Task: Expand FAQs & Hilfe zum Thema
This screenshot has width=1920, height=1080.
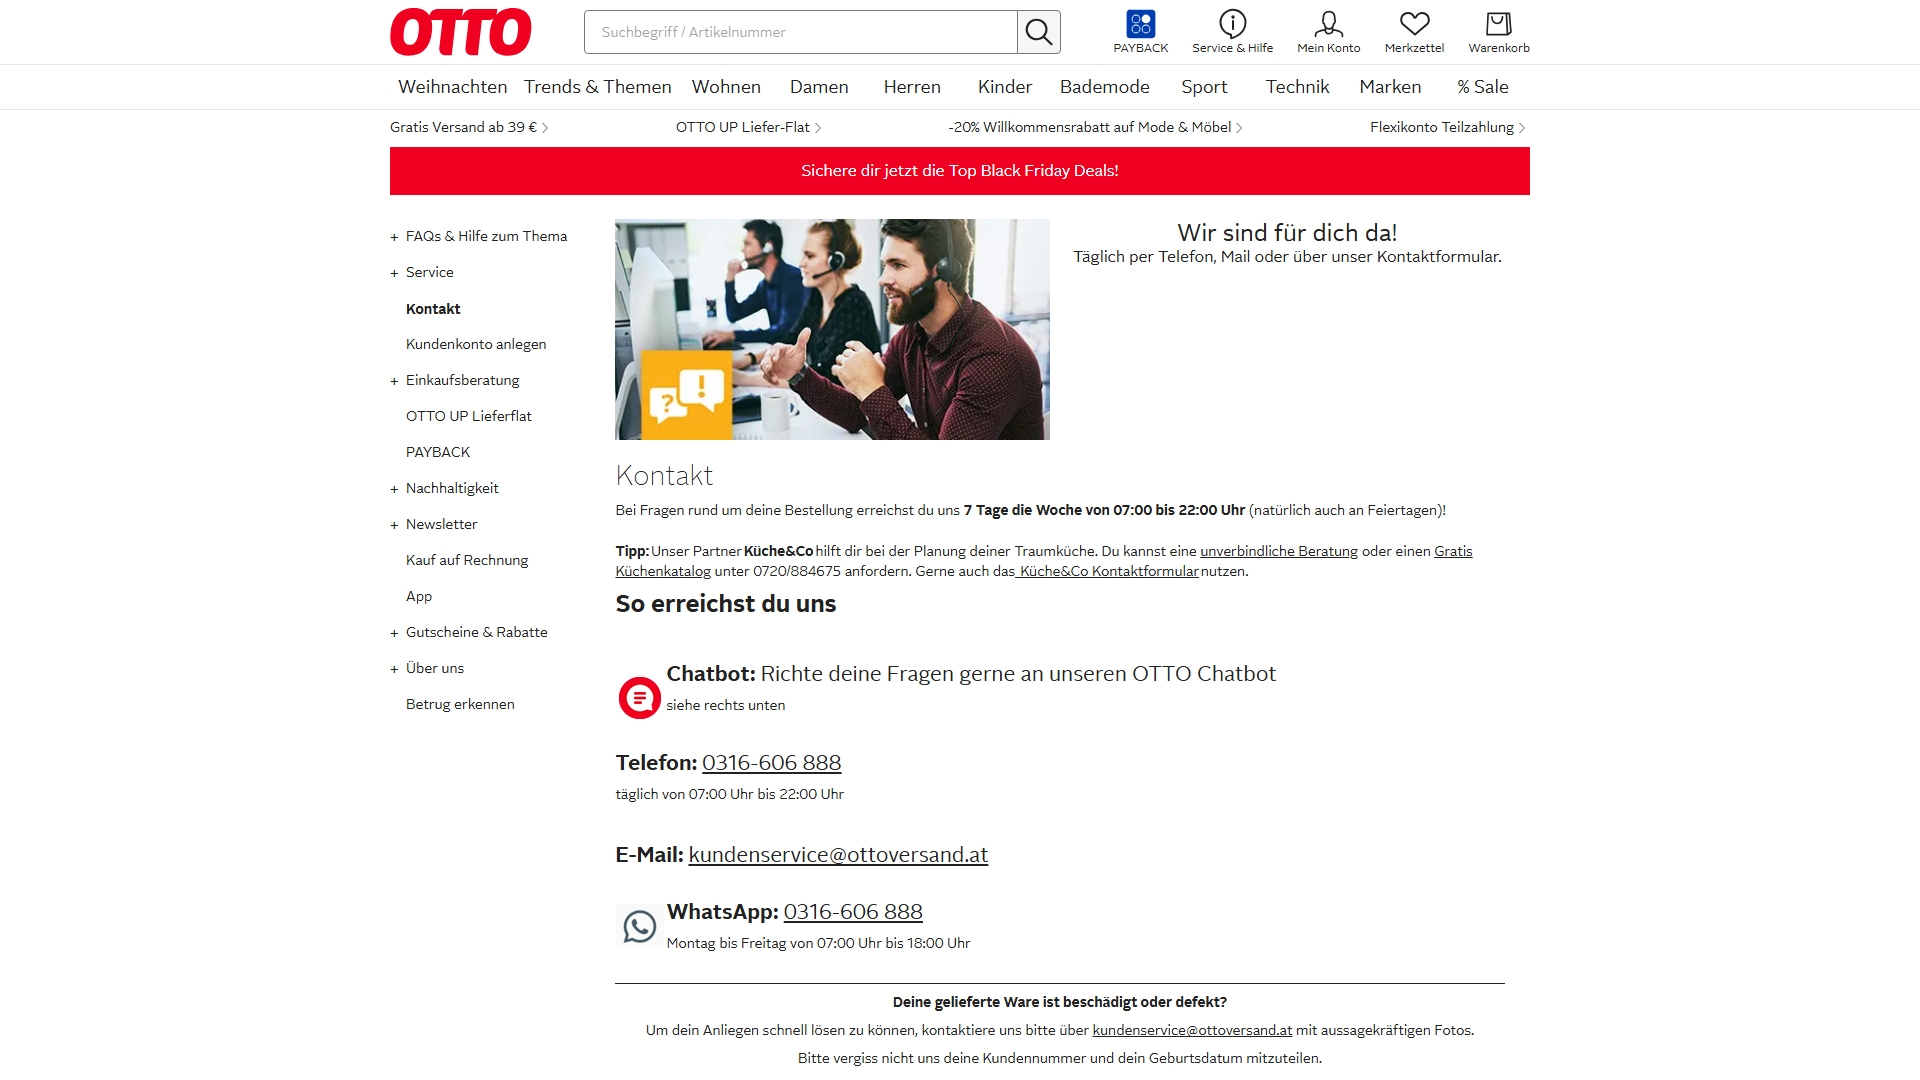Action: (486, 236)
